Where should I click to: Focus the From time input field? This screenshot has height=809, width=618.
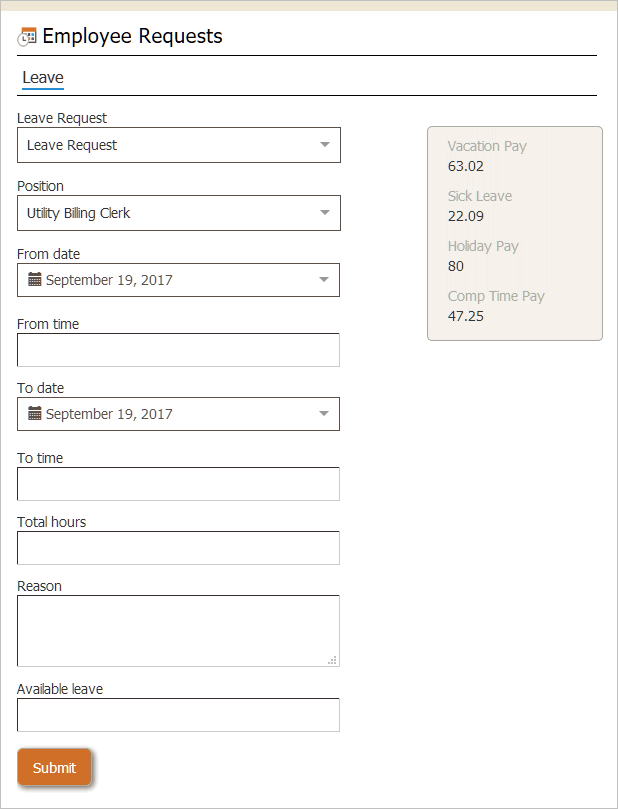pyautogui.click(x=178, y=350)
